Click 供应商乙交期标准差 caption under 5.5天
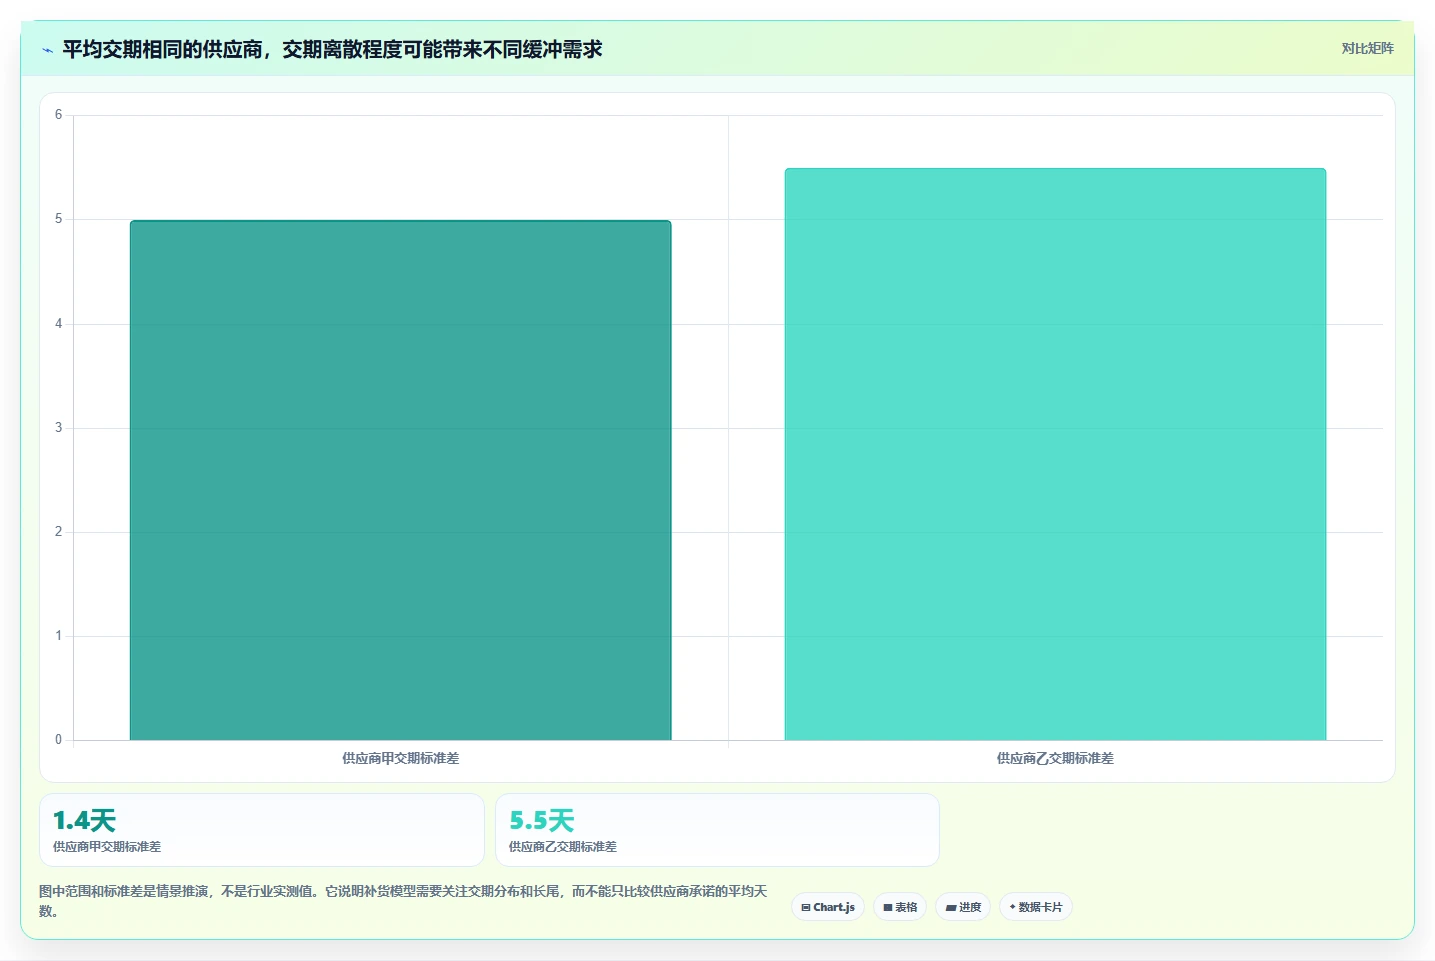The image size is (1435, 961). [563, 847]
